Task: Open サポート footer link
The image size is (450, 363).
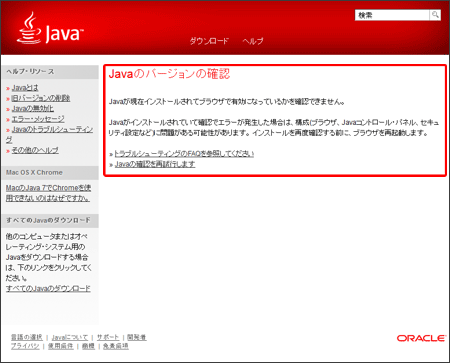Action: [108, 337]
